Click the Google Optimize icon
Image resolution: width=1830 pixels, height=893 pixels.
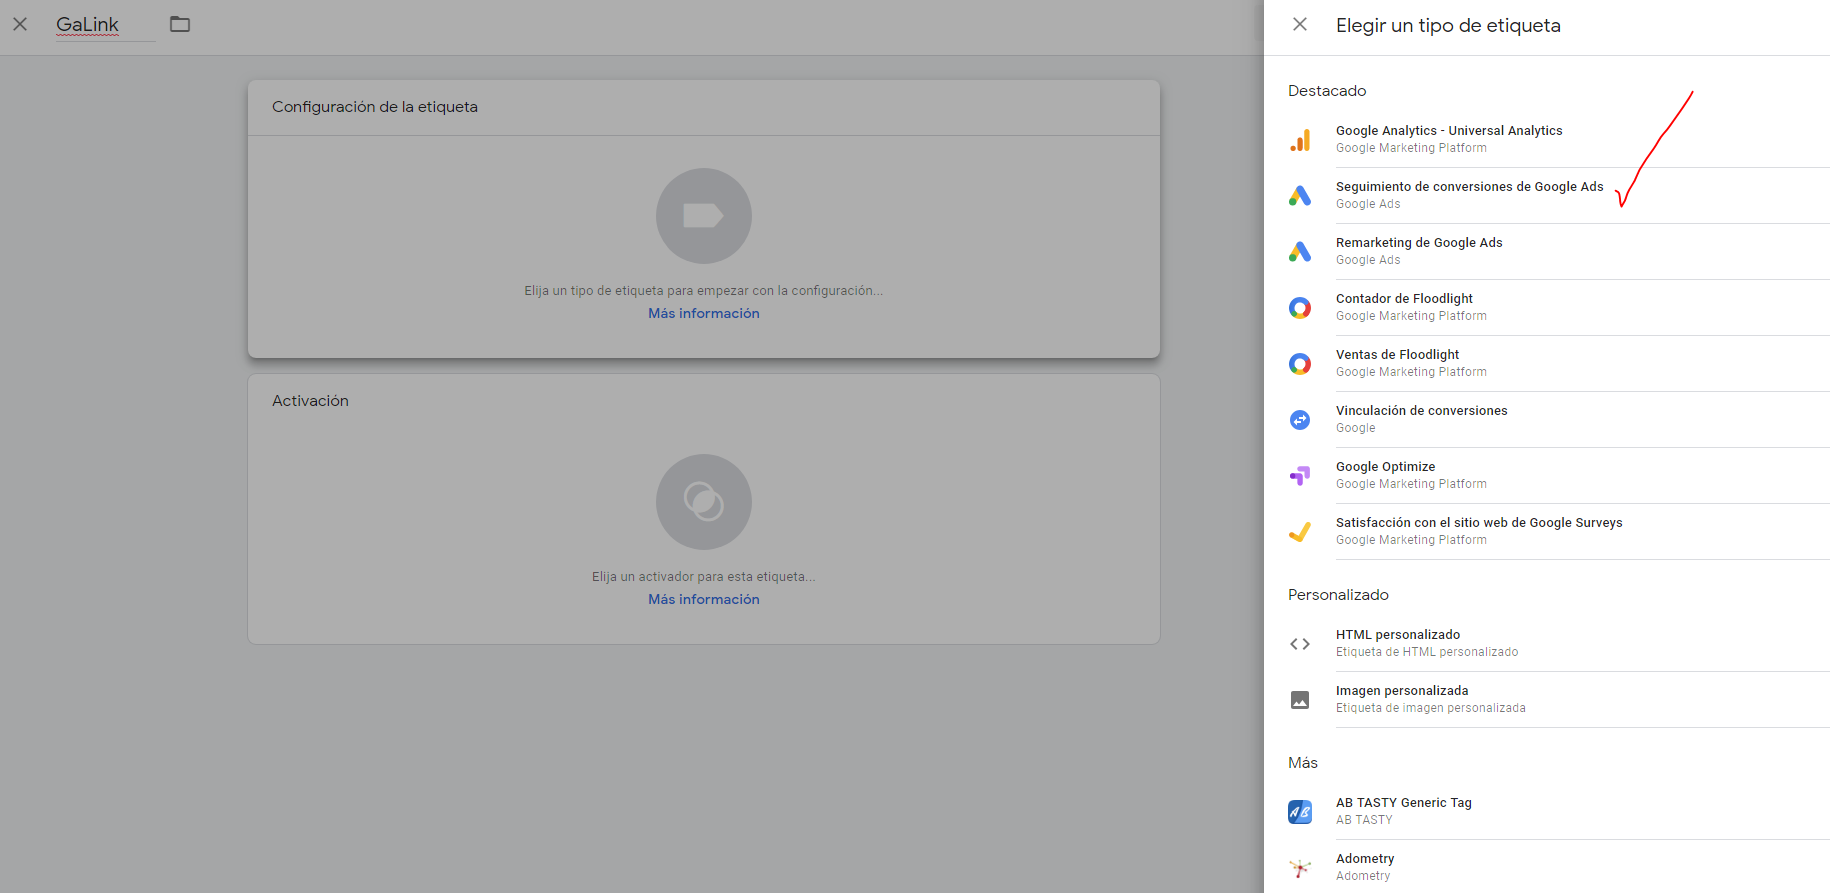pyautogui.click(x=1300, y=476)
